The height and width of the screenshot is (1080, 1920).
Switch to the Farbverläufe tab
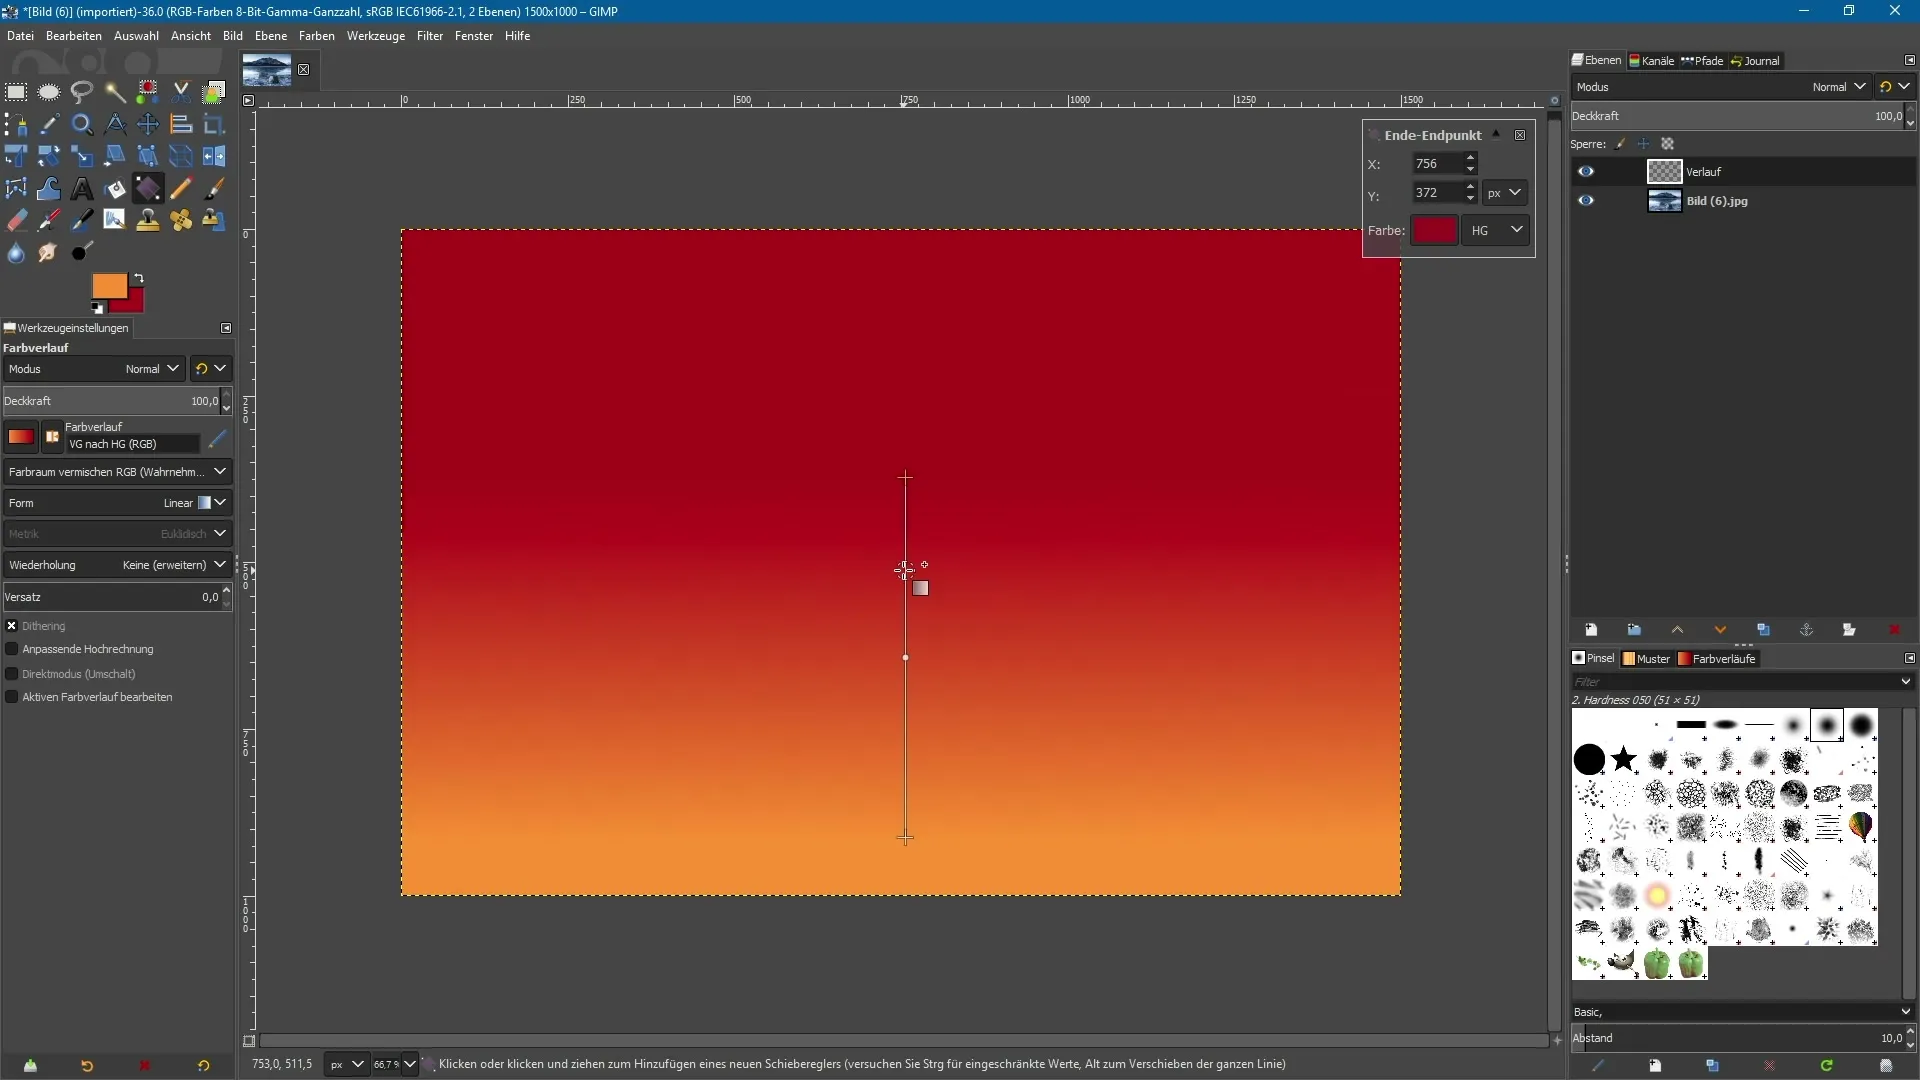[1717, 659]
